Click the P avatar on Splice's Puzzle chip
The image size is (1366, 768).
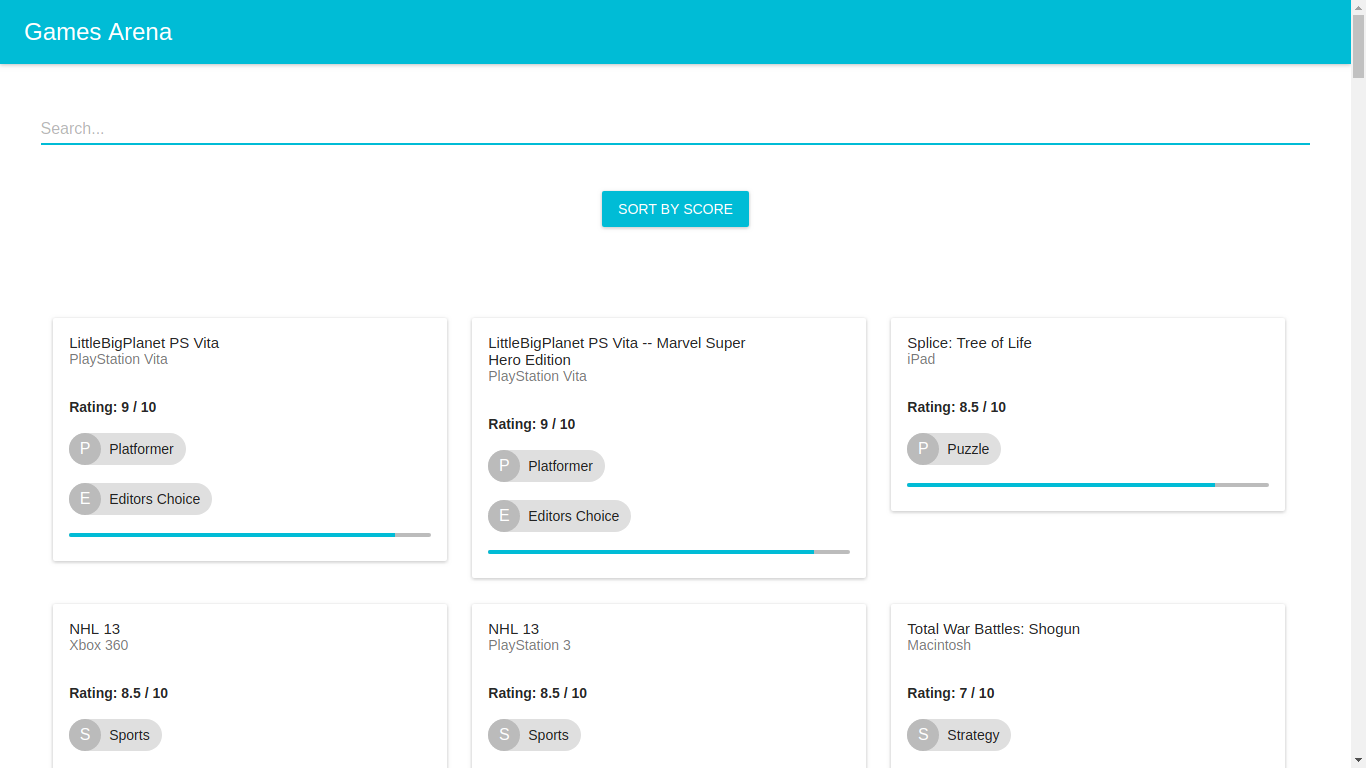click(x=923, y=449)
